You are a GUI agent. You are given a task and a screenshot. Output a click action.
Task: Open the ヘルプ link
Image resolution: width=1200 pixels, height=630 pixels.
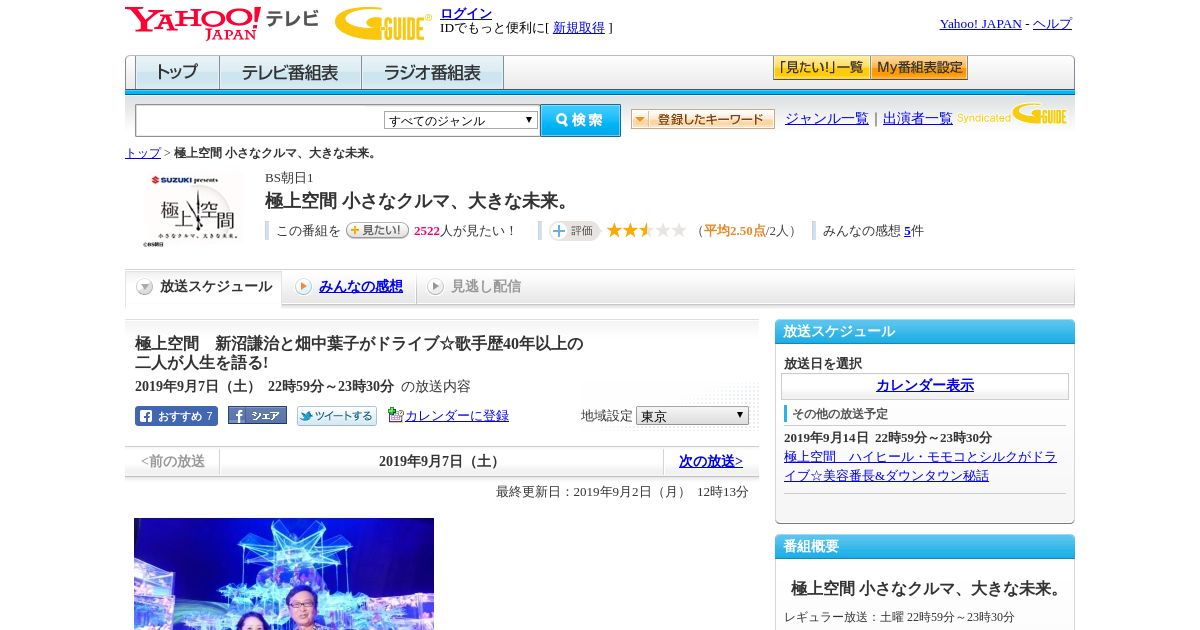[x=1052, y=24]
